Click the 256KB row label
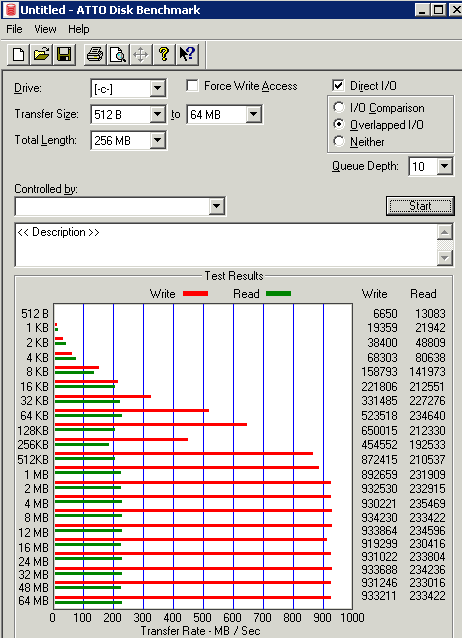This screenshot has width=462, height=638. click(33, 445)
